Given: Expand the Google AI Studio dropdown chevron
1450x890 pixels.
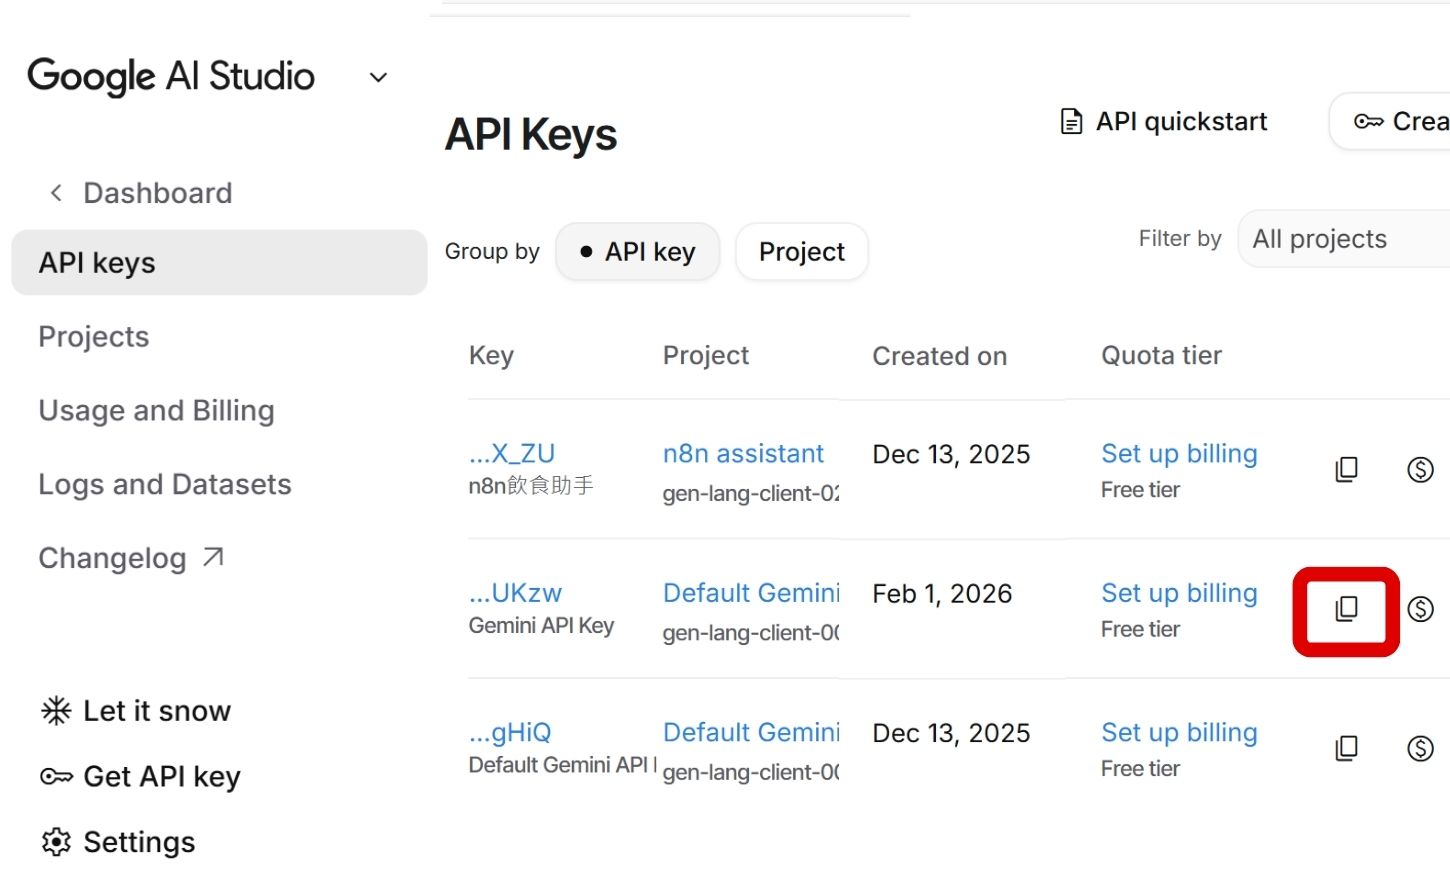Looking at the screenshot, I should click(x=378, y=78).
